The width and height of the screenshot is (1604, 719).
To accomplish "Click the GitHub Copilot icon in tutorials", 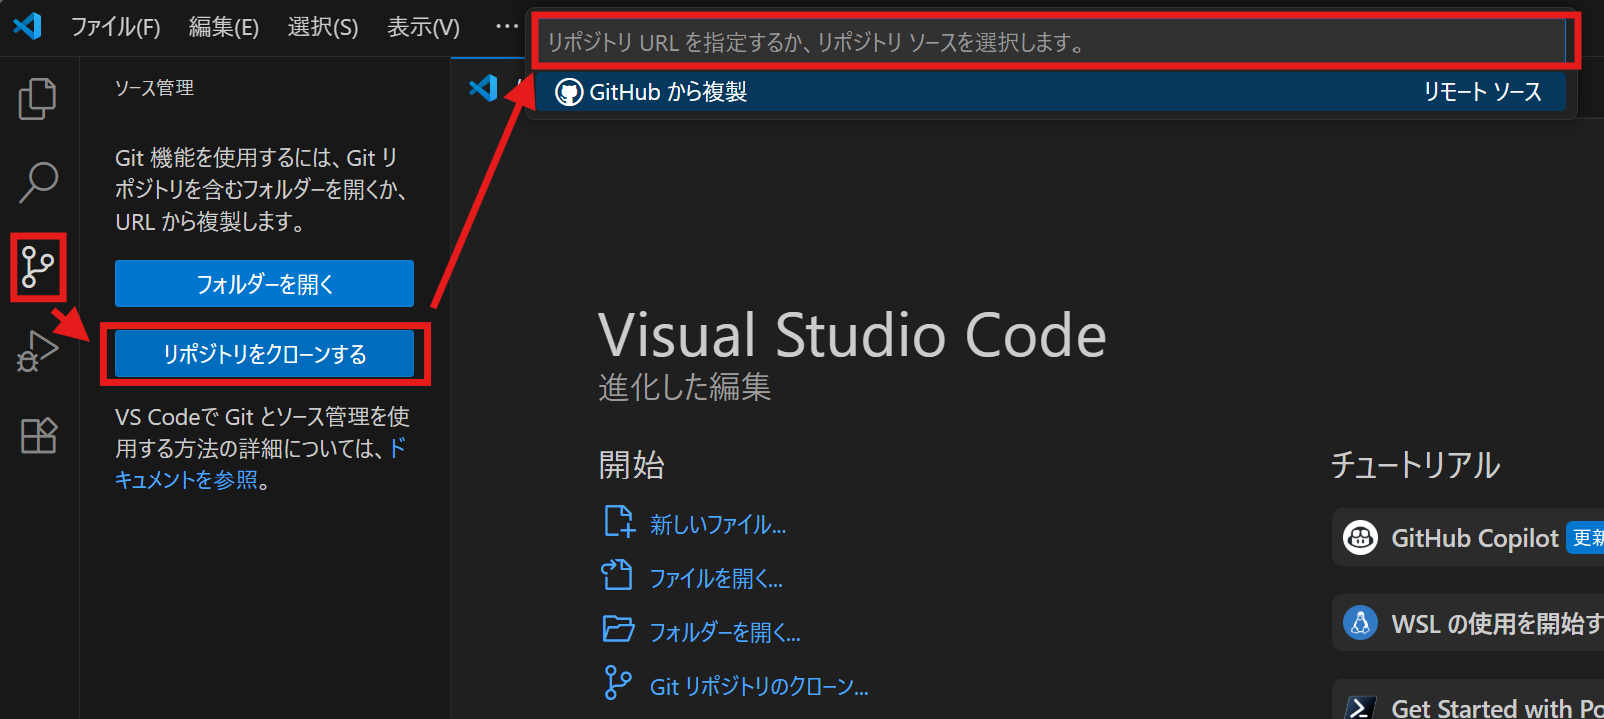I will click(x=1360, y=538).
